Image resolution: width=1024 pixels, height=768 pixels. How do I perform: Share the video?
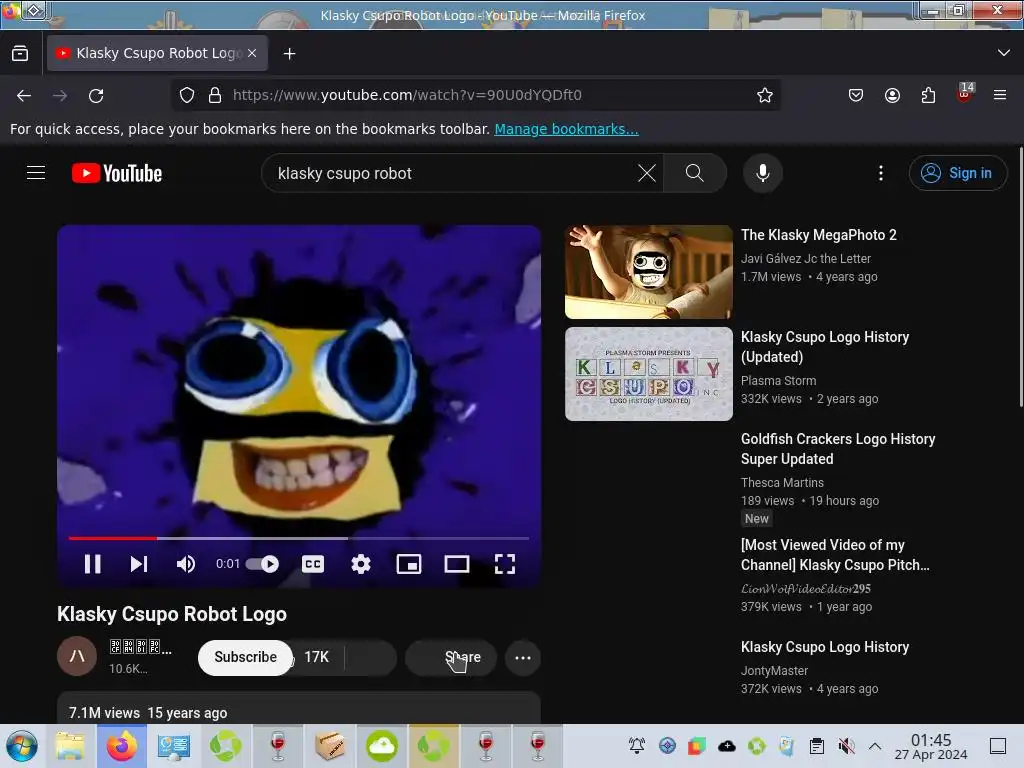[451, 657]
